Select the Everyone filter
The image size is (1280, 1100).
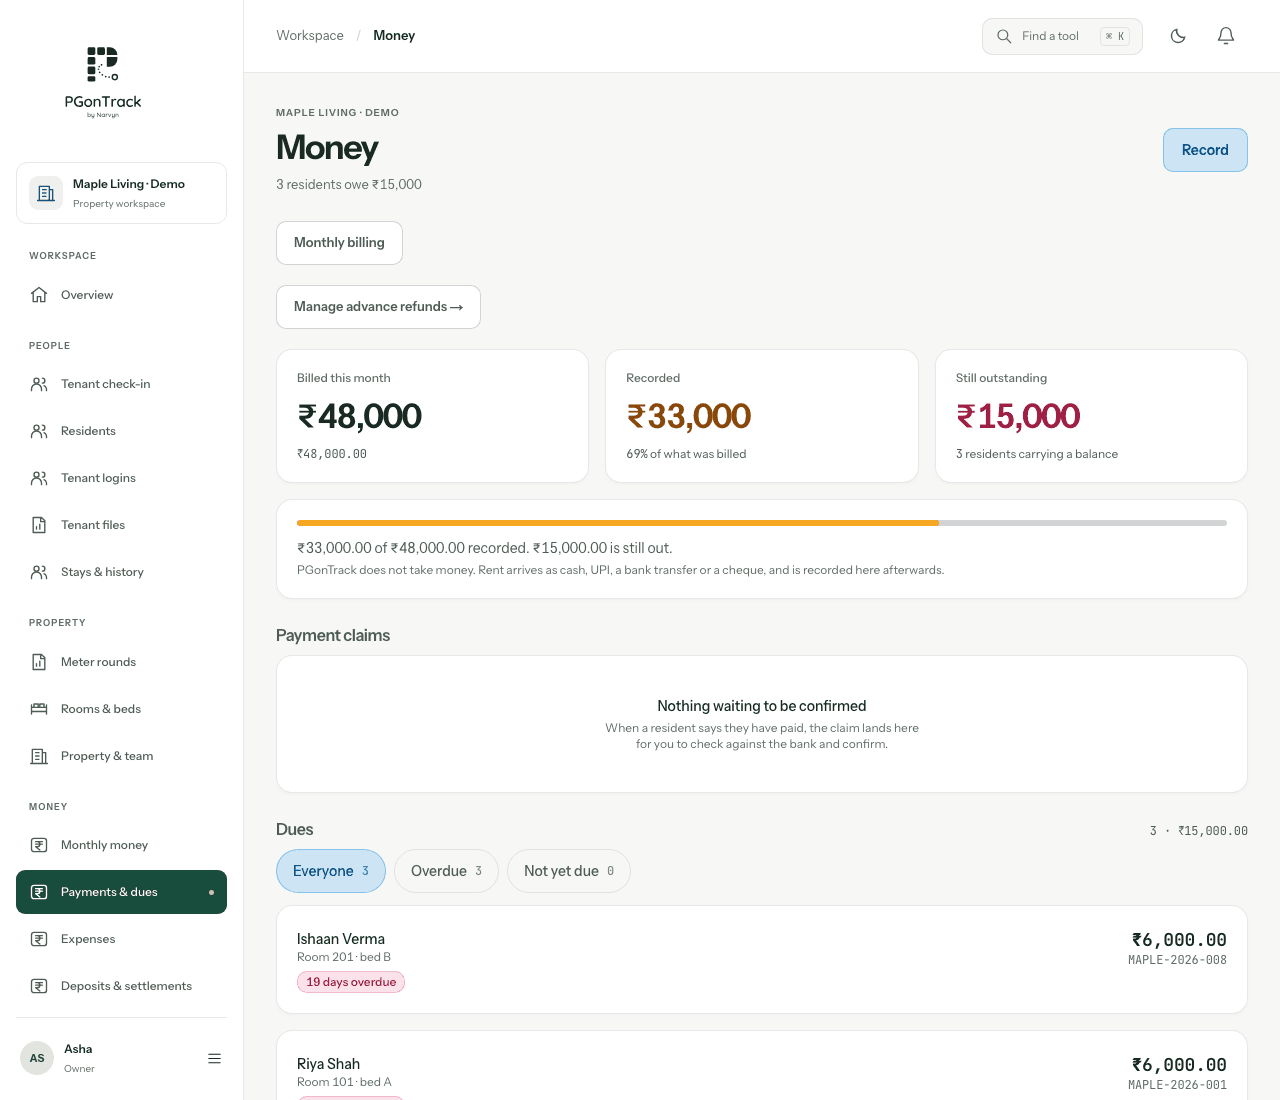pyautogui.click(x=331, y=871)
